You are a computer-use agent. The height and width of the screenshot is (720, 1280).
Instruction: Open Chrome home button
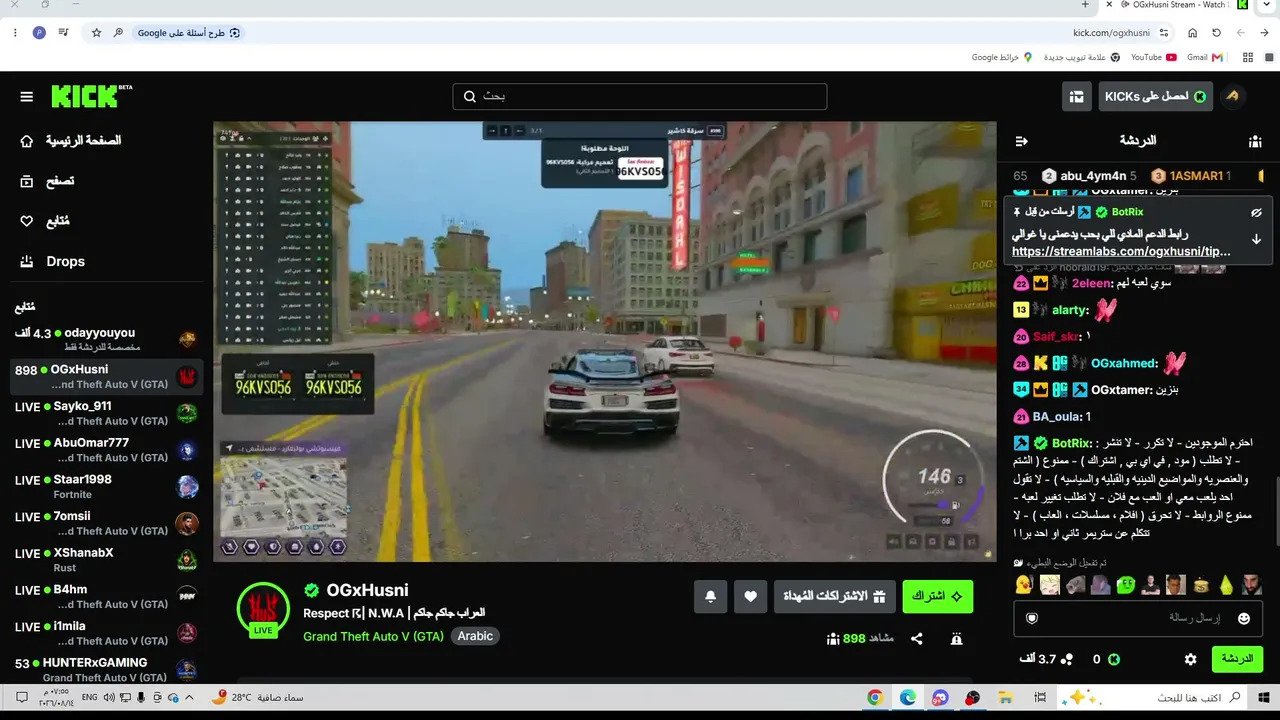[1192, 33]
